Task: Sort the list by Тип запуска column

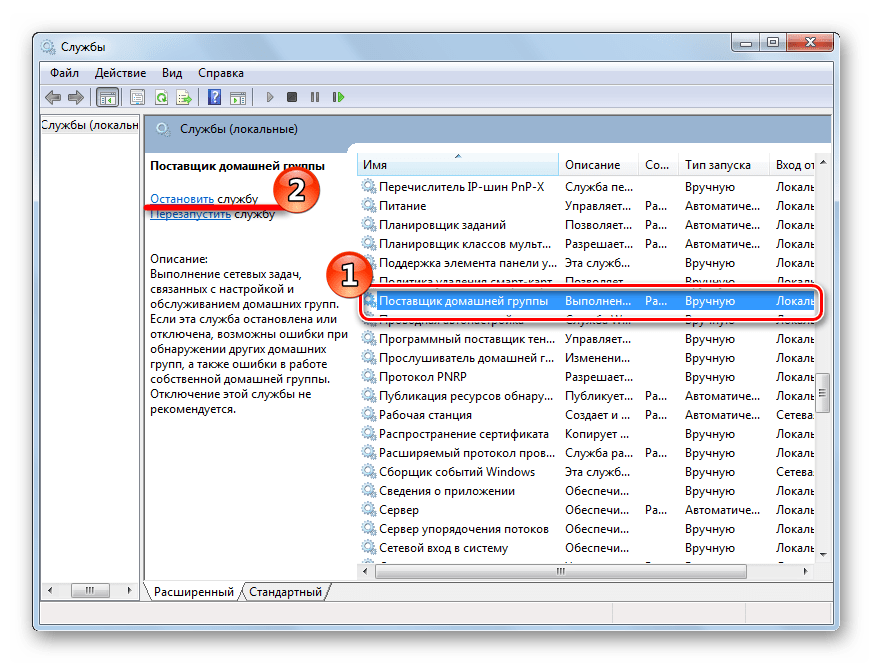Action: pos(717,165)
